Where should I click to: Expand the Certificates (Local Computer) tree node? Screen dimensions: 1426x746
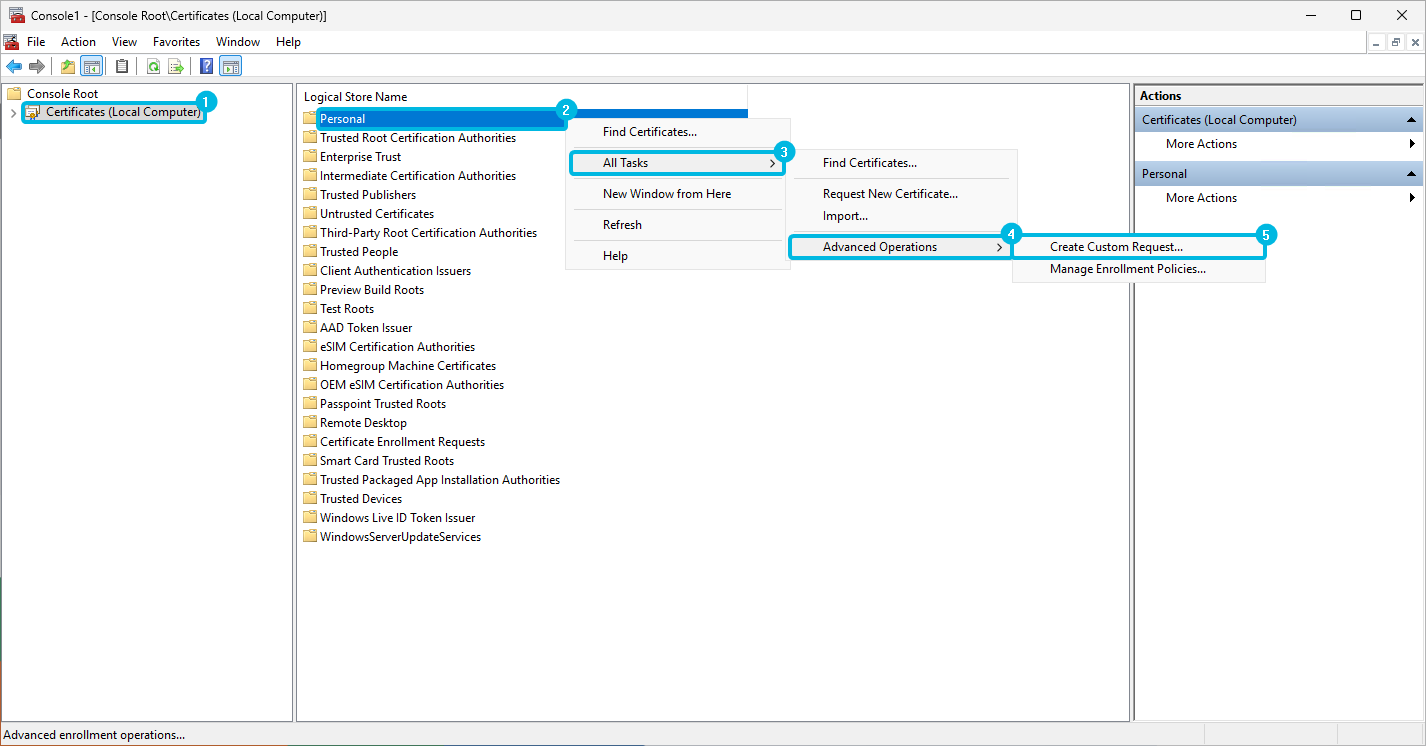click(13, 113)
